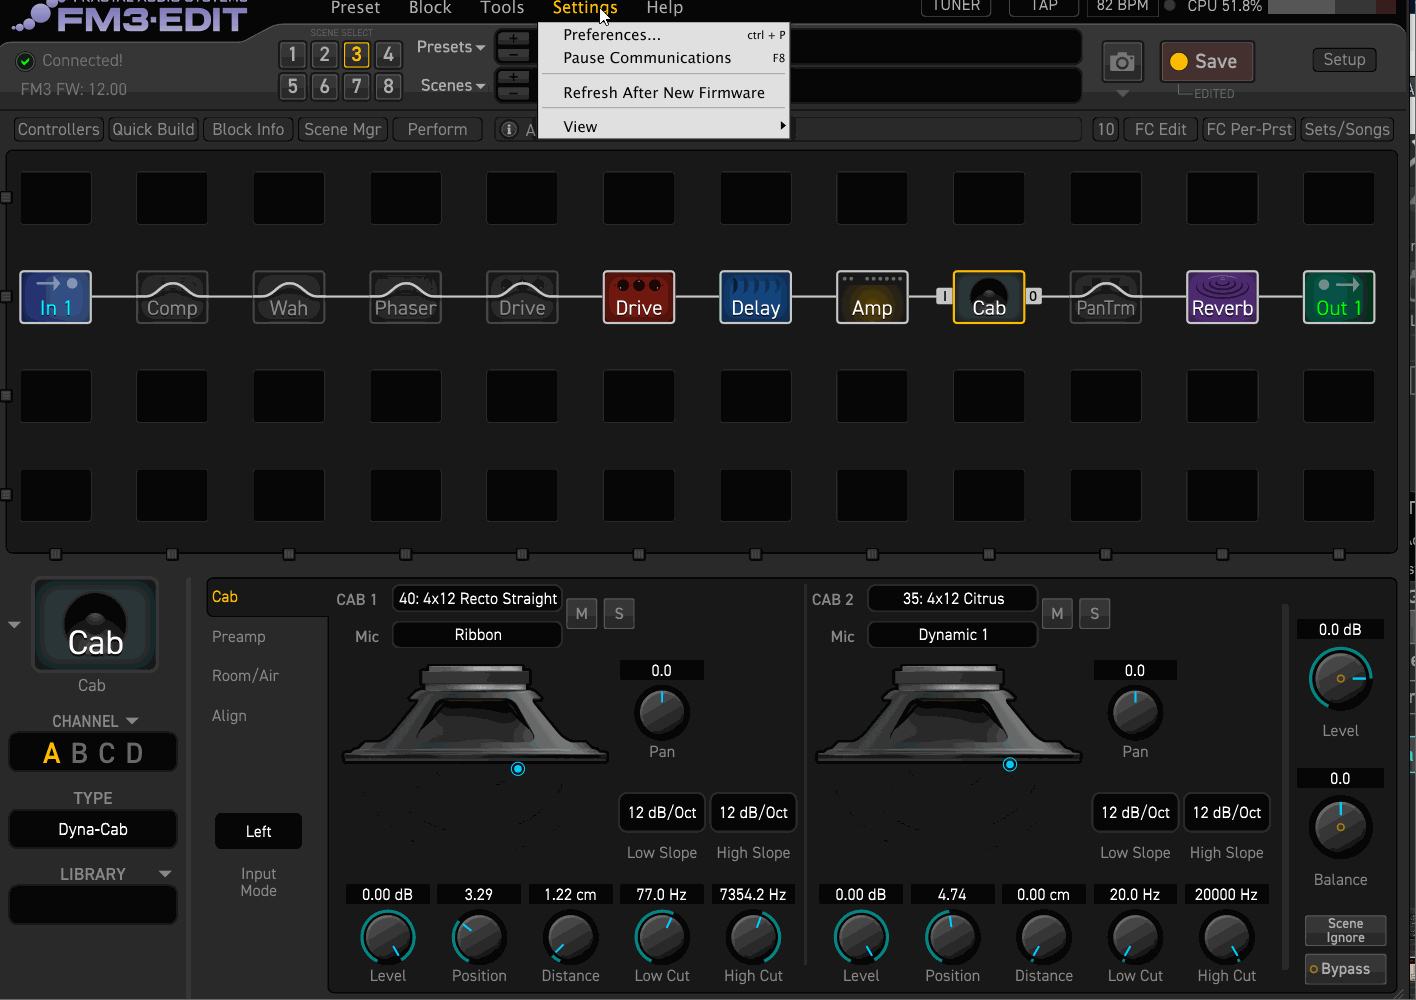
Task: Select the Delay block
Action: 756,297
